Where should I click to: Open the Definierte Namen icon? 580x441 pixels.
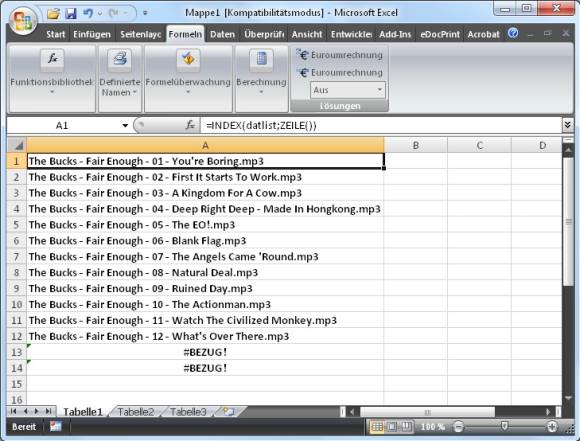click(x=119, y=59)
